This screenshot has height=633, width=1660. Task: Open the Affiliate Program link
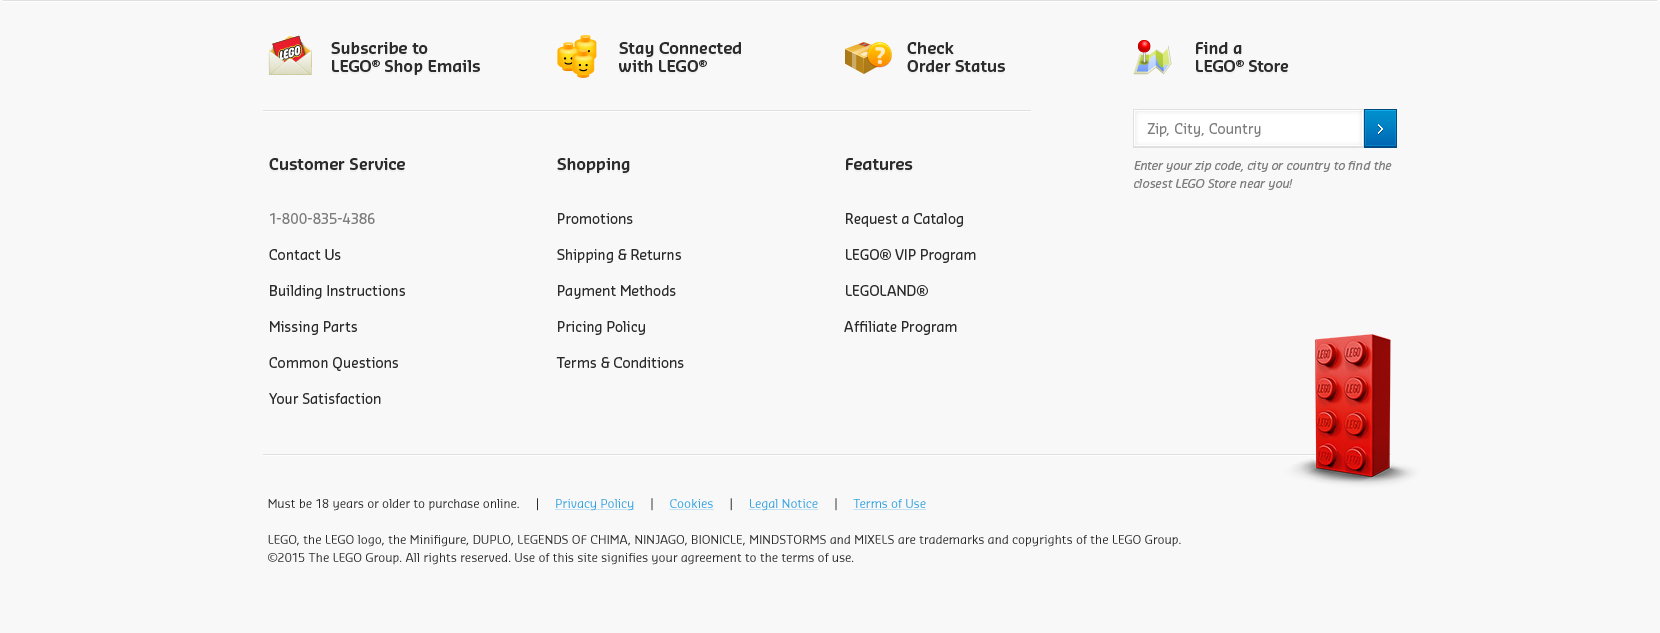[x=900, y=327]
